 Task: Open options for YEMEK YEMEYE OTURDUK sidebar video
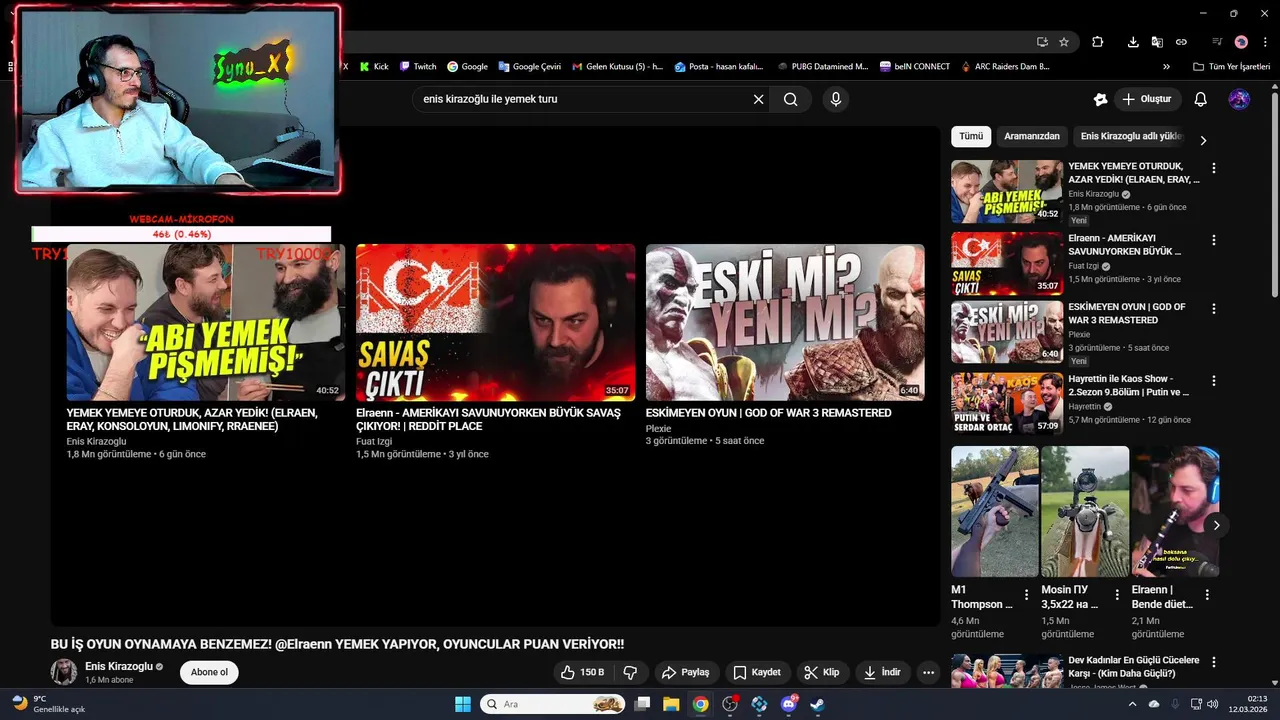point(1214,168)
